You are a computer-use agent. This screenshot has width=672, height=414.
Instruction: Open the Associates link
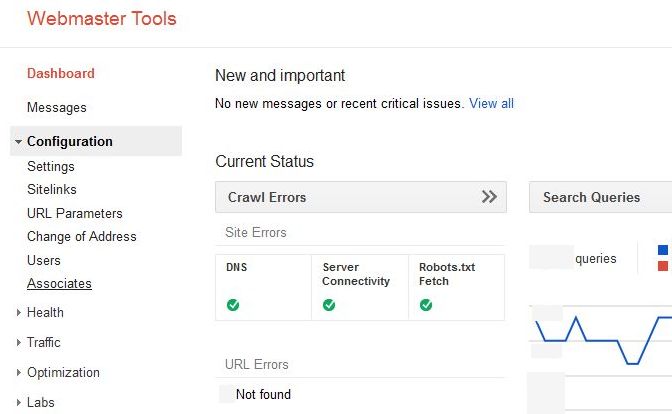point(59,283)
